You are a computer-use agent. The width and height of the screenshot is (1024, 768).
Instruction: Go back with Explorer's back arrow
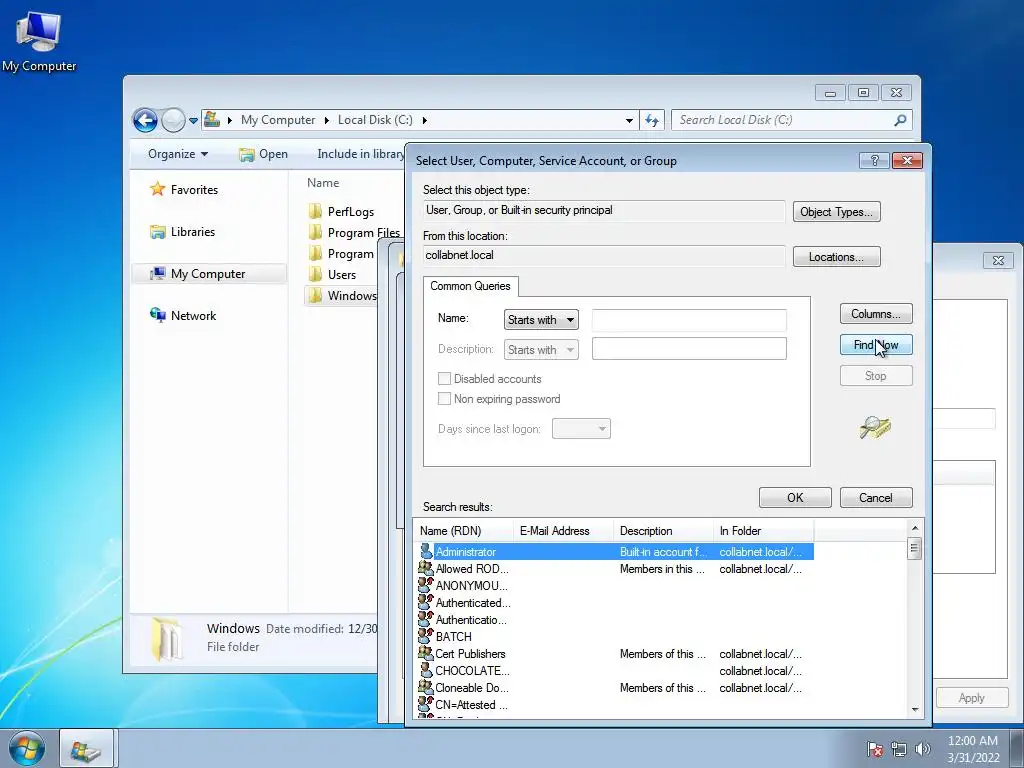tap(145, 120)
